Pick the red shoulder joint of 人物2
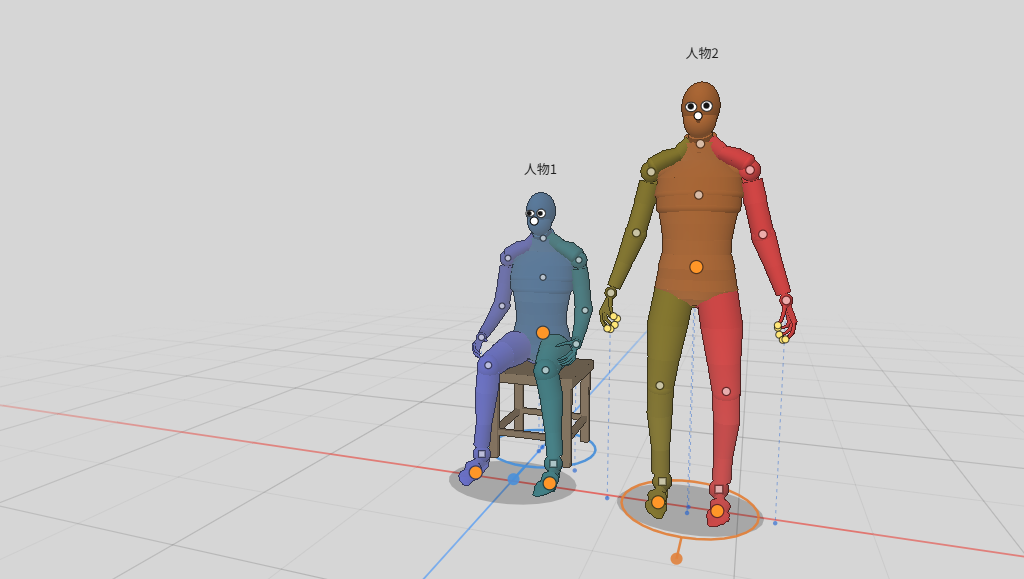 point(750,170)
